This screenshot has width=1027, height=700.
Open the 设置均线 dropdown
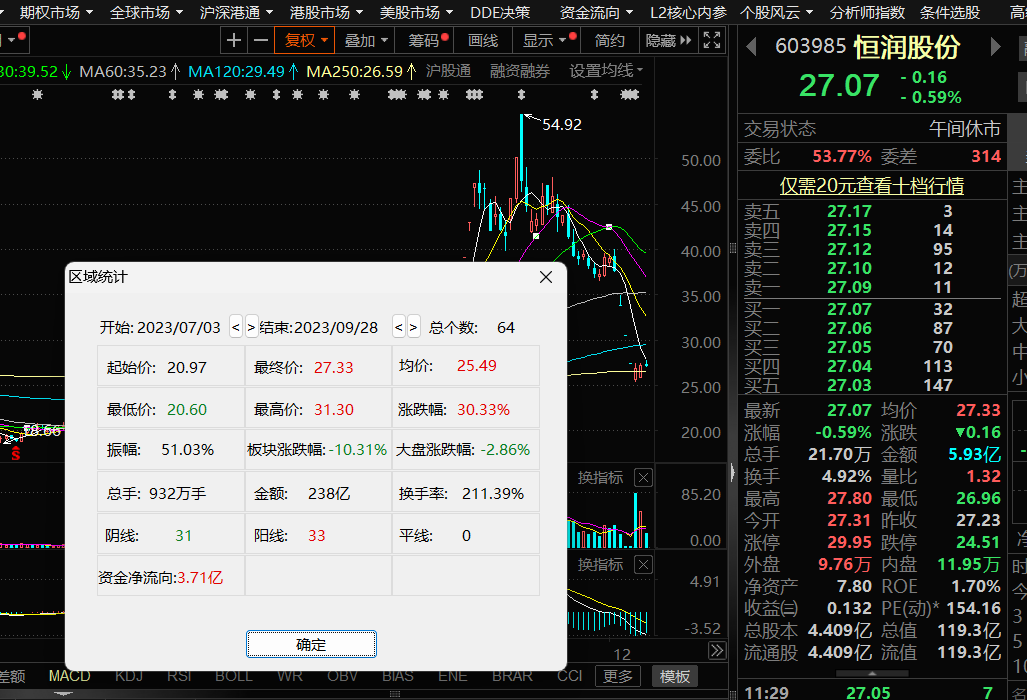point(606,71)
